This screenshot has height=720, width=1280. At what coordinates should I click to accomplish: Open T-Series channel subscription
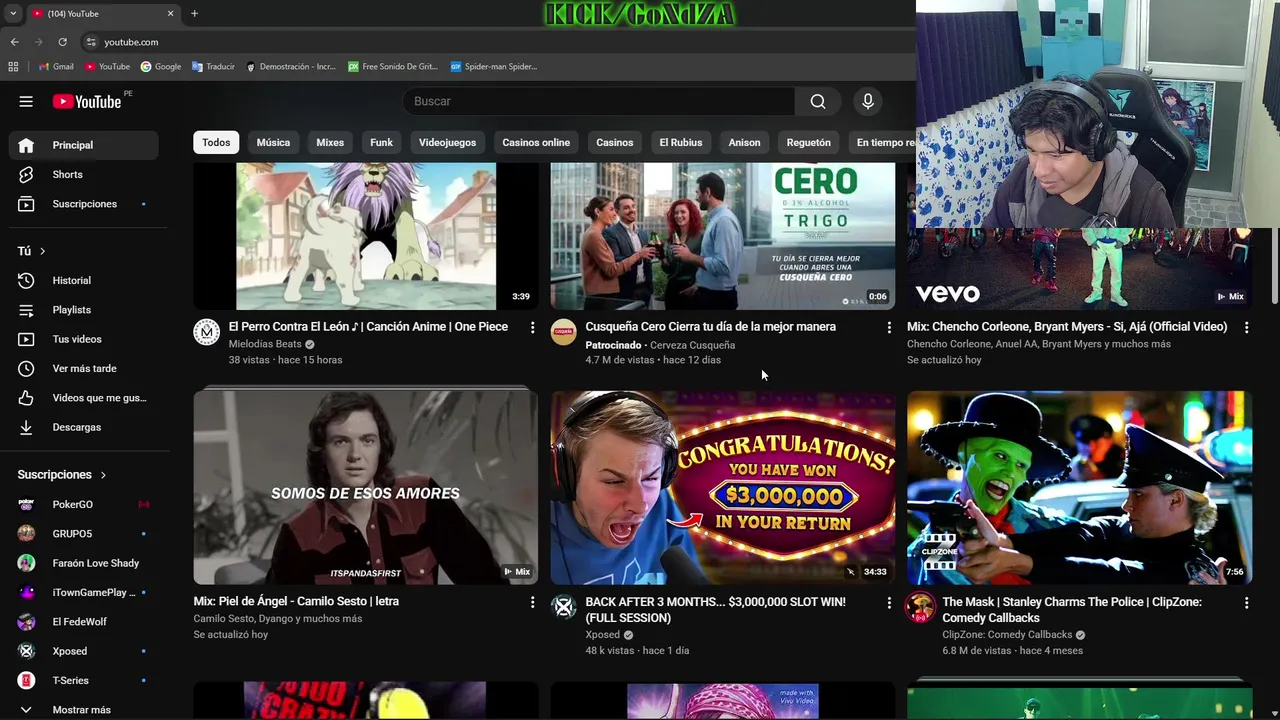[83, 680]
